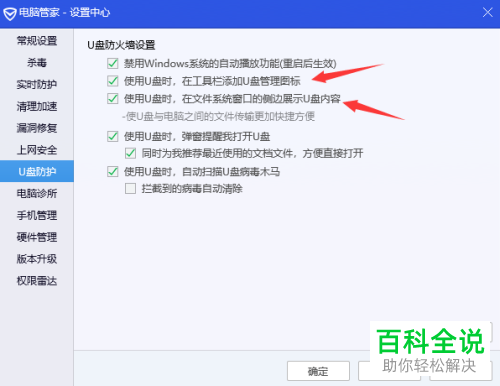Open the 上网安全 section

37,150
